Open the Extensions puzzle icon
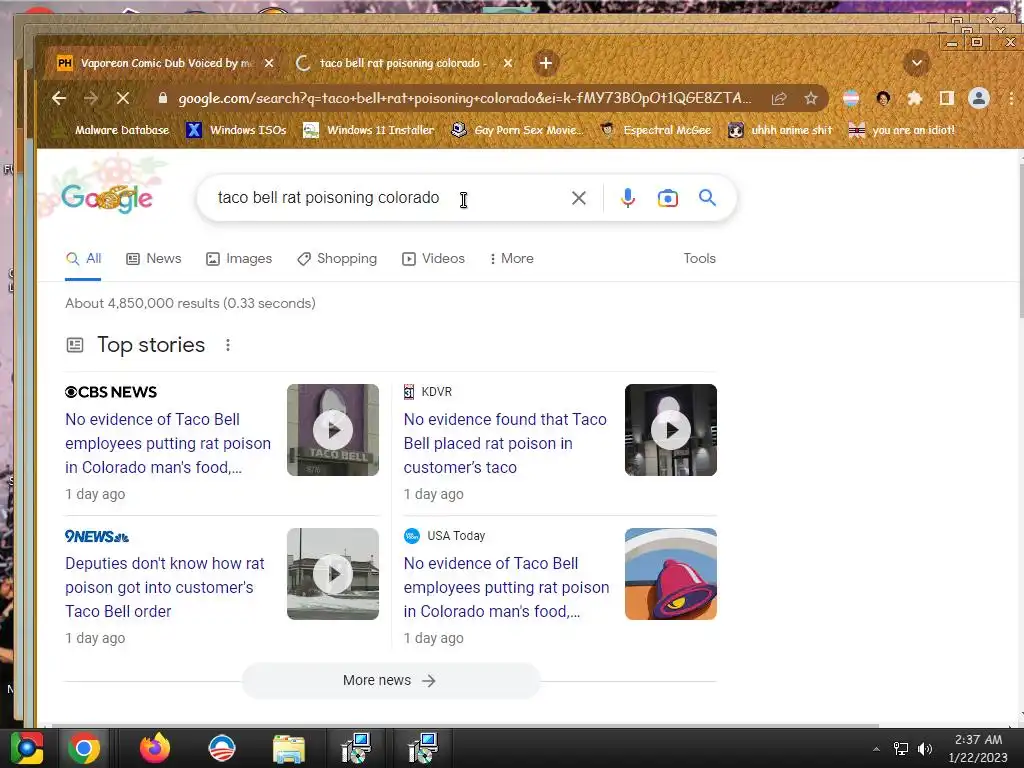This screenshot has width=1024, height=768. point(914,99)
